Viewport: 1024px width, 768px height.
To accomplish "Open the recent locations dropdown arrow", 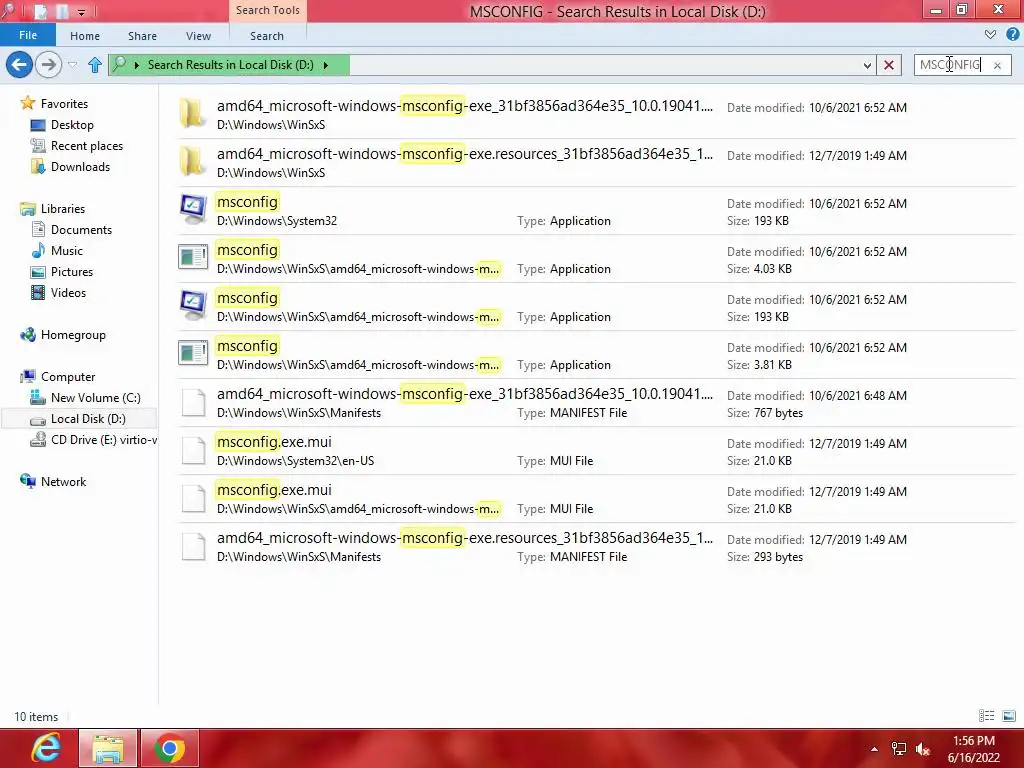I will pos(73,65).
